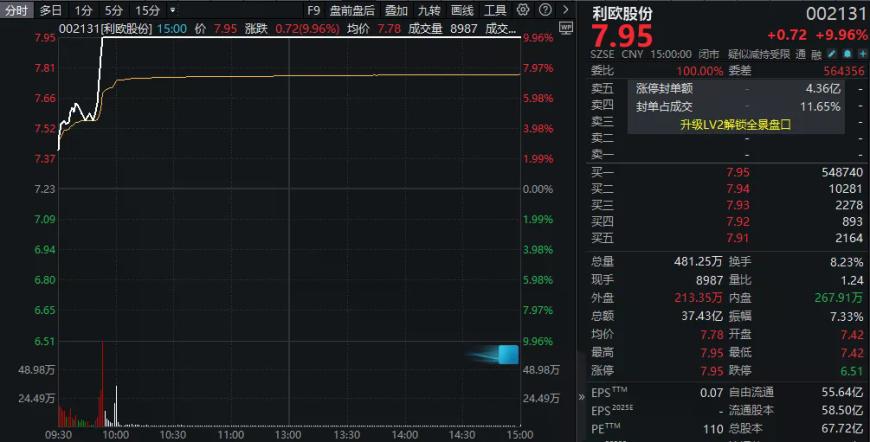Screen dimensions: 870x442
Task: Add stock with the plus icon
Action: 861,54
